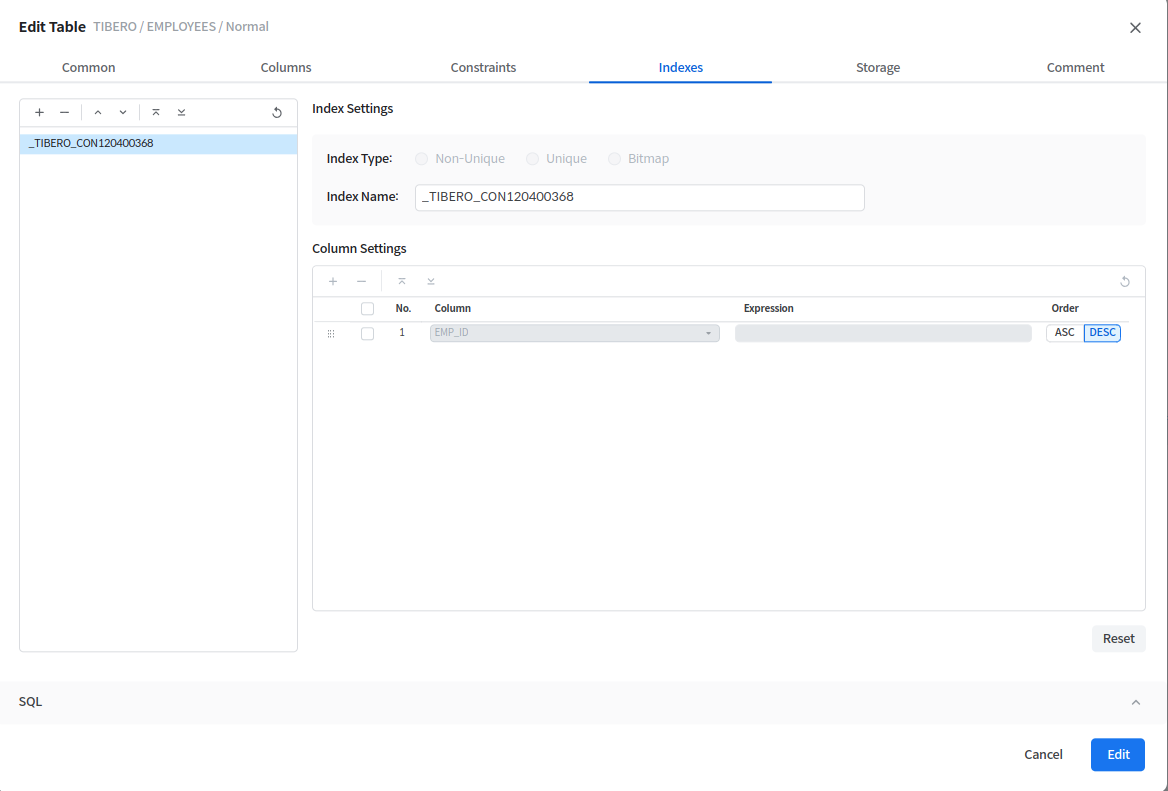This screenshot has height=791, width=1168.
Task: Click the Index Name text field
Action: tap(639, 198)
